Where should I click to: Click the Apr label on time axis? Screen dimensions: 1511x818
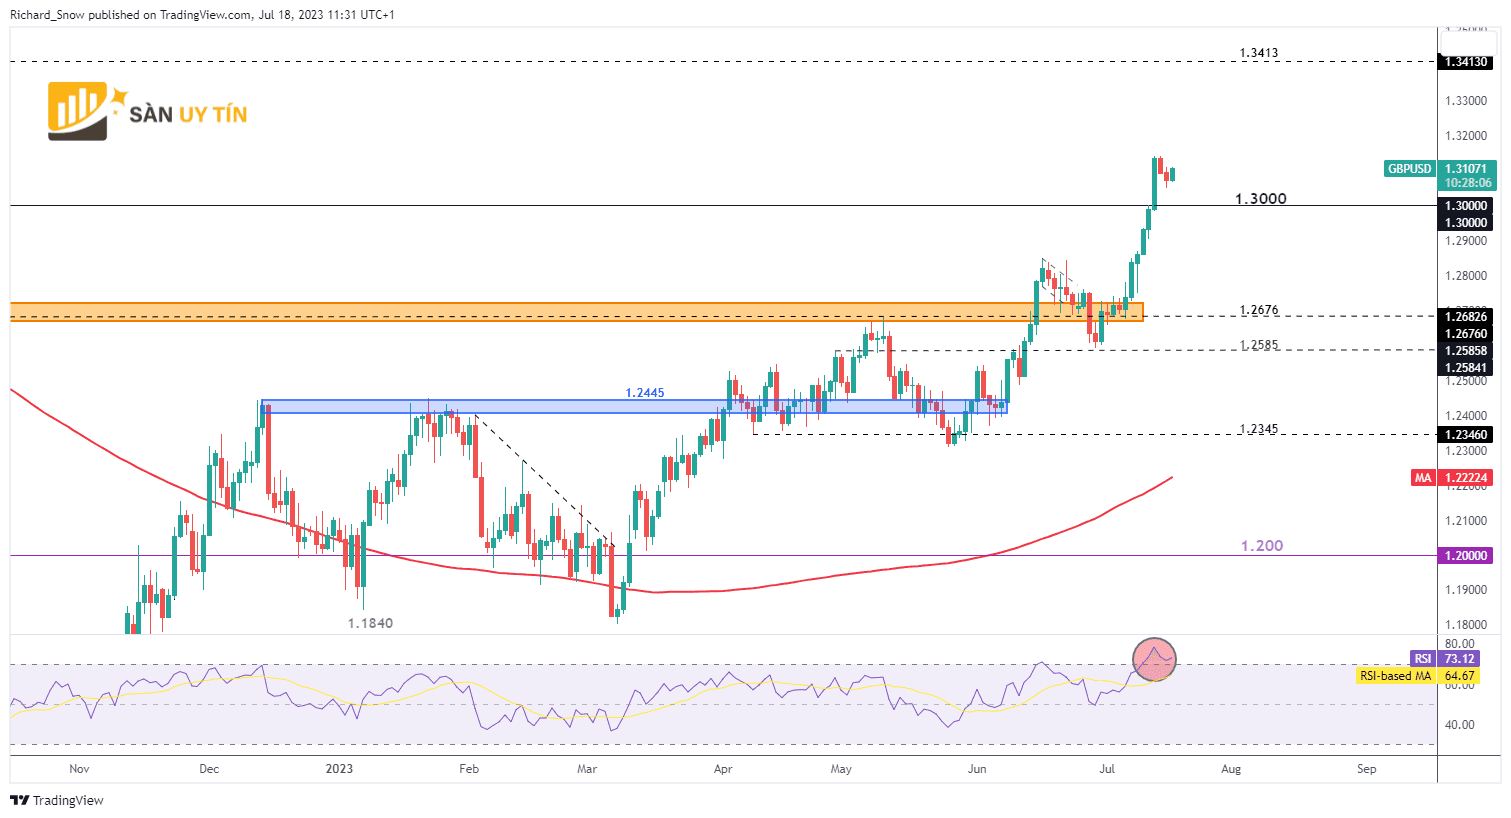tap(723, 769)
